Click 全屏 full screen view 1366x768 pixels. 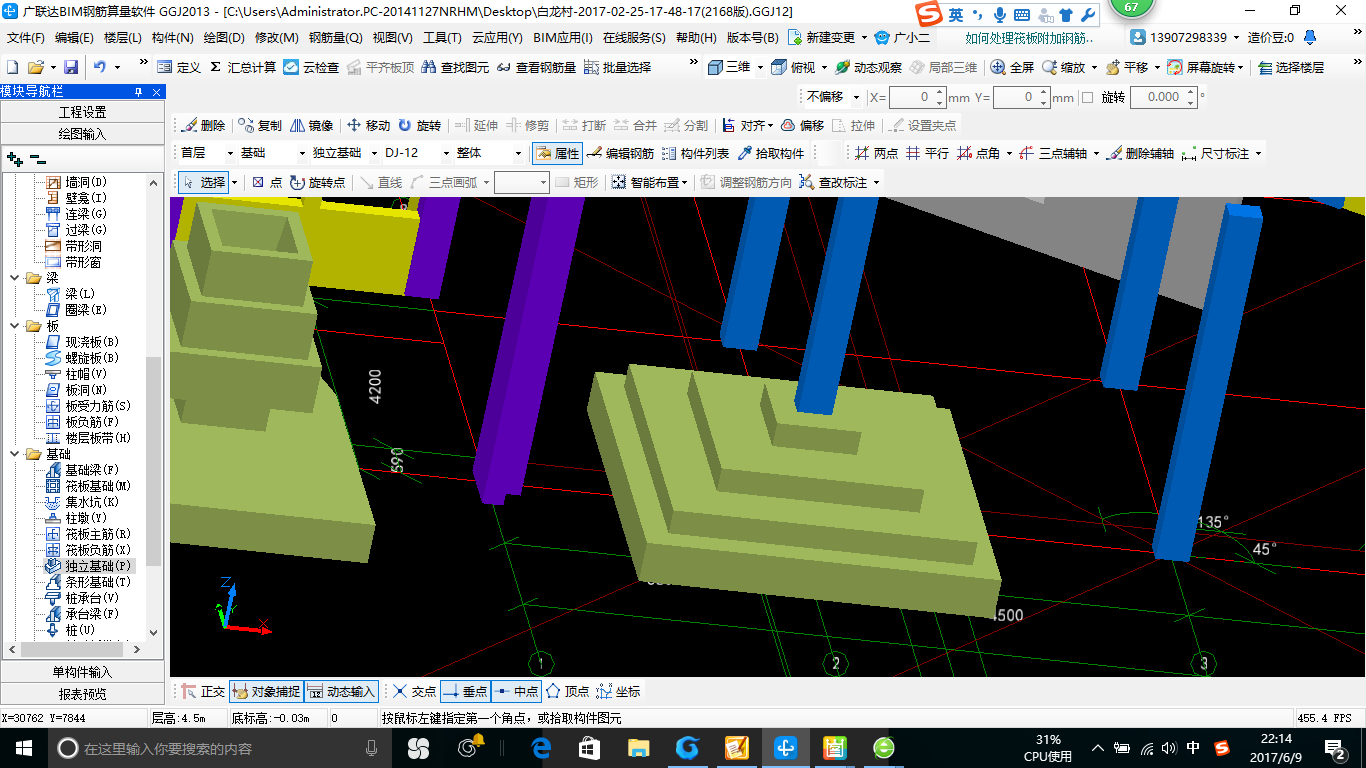tap(1012, 67)
